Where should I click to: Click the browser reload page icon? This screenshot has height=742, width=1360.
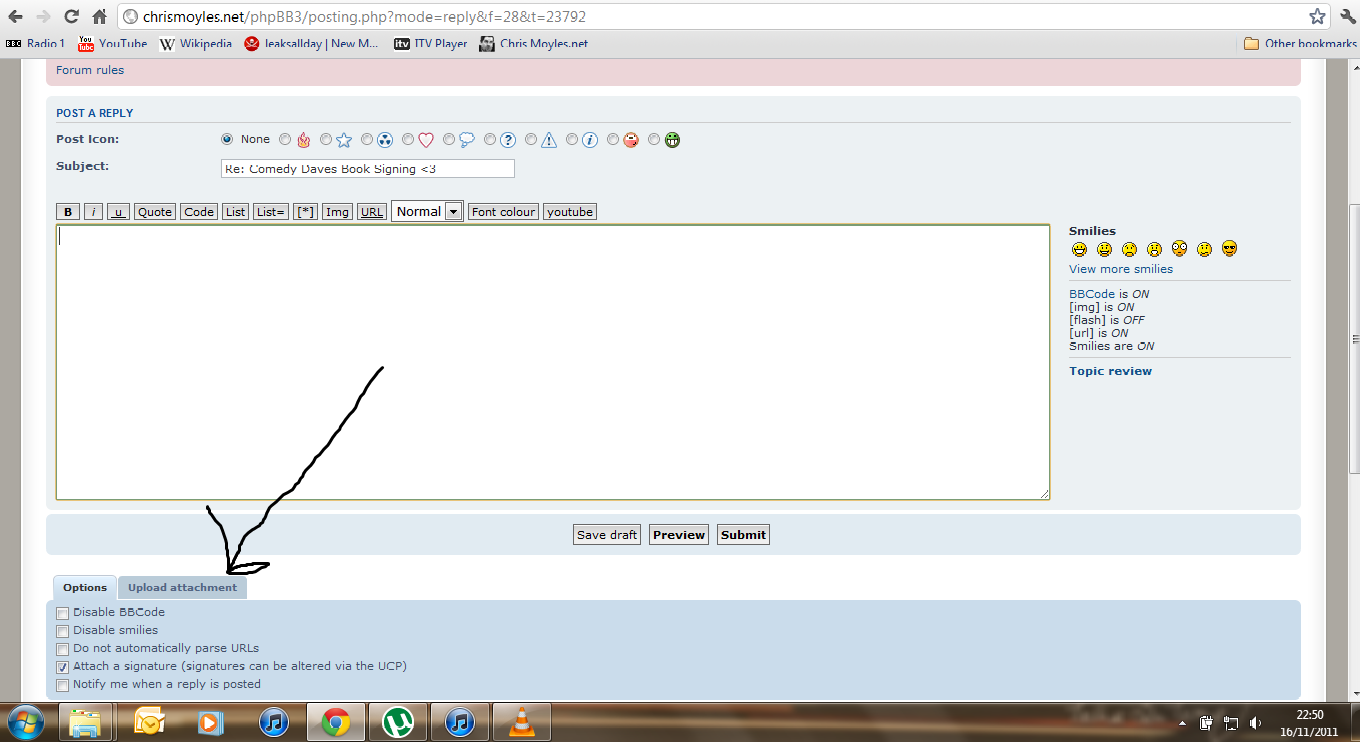pyautogui.click(x=71, y=16)
